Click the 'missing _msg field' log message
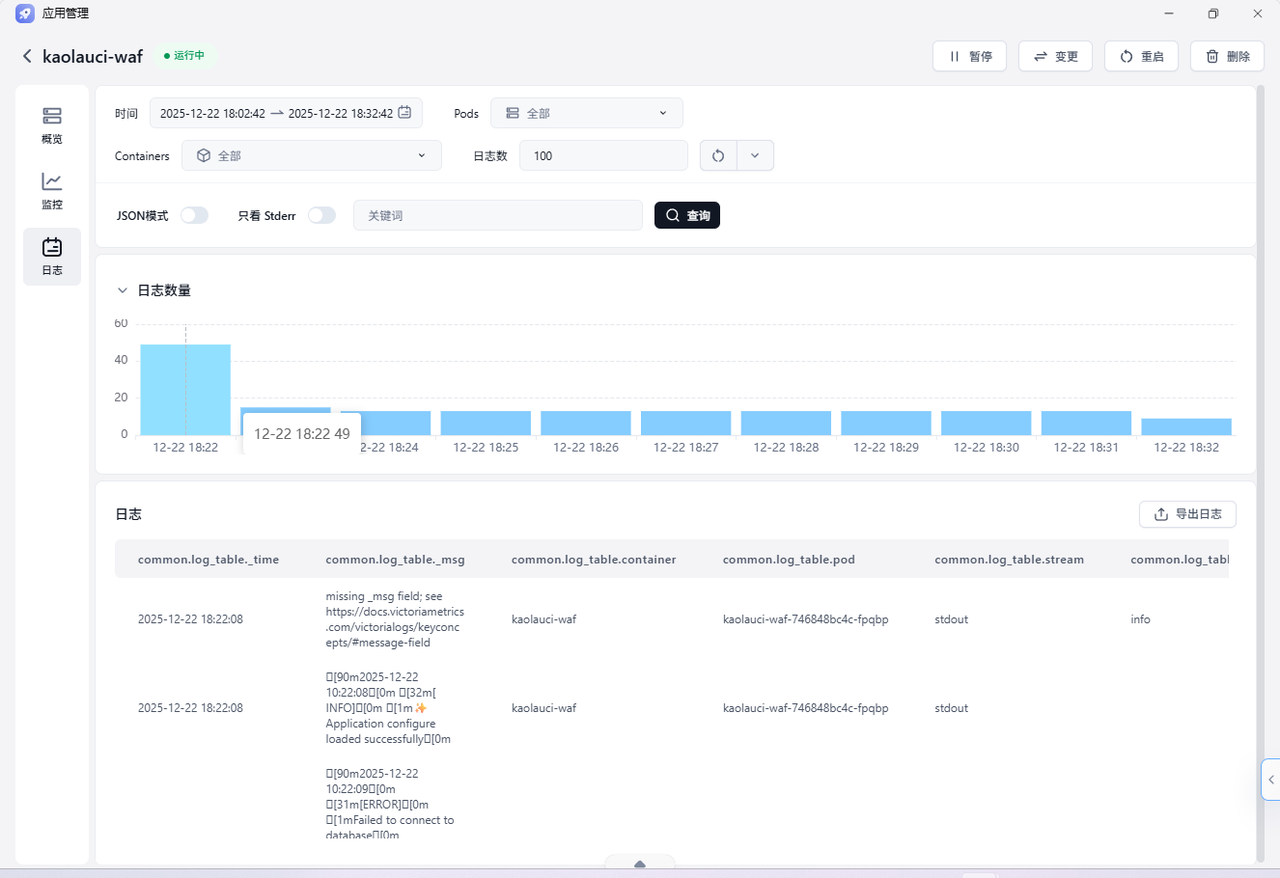 click(x=395, y=619)
